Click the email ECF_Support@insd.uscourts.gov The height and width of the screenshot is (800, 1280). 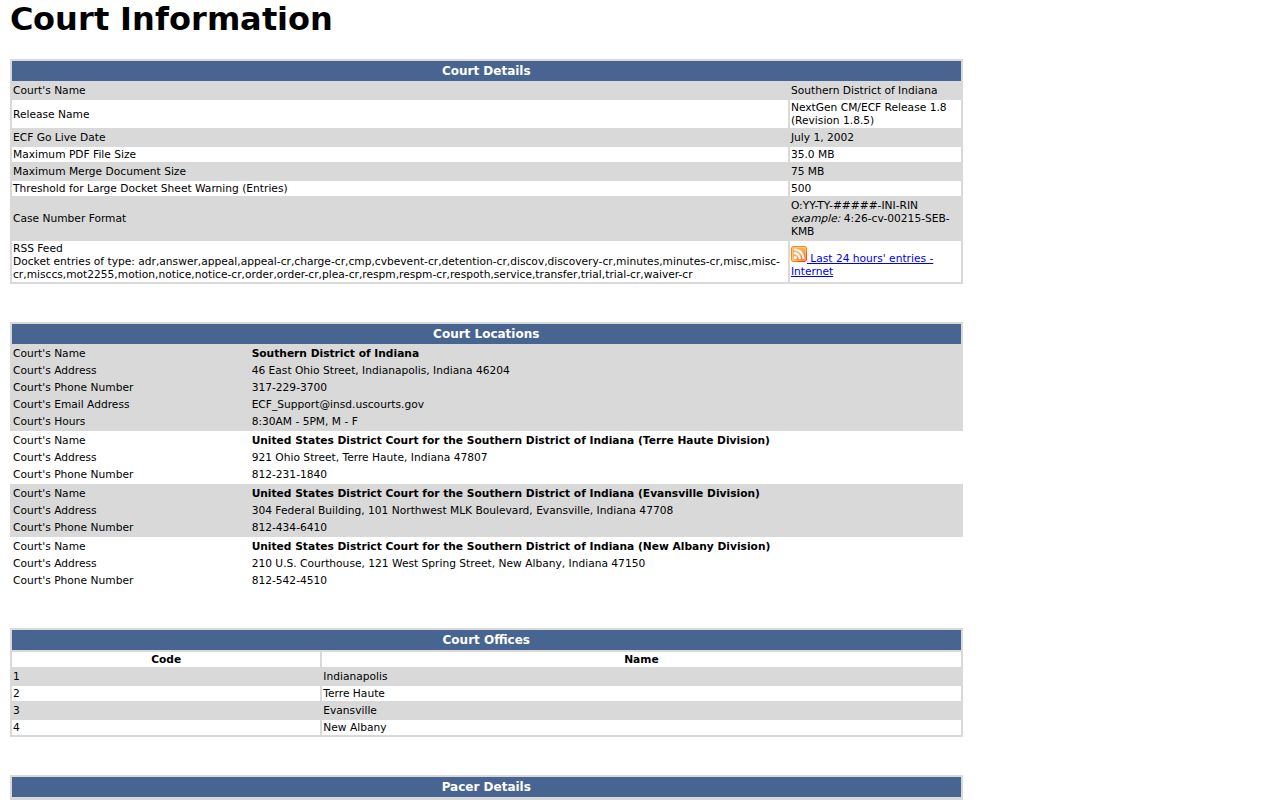pyautogui.click(x=338, y=404)
